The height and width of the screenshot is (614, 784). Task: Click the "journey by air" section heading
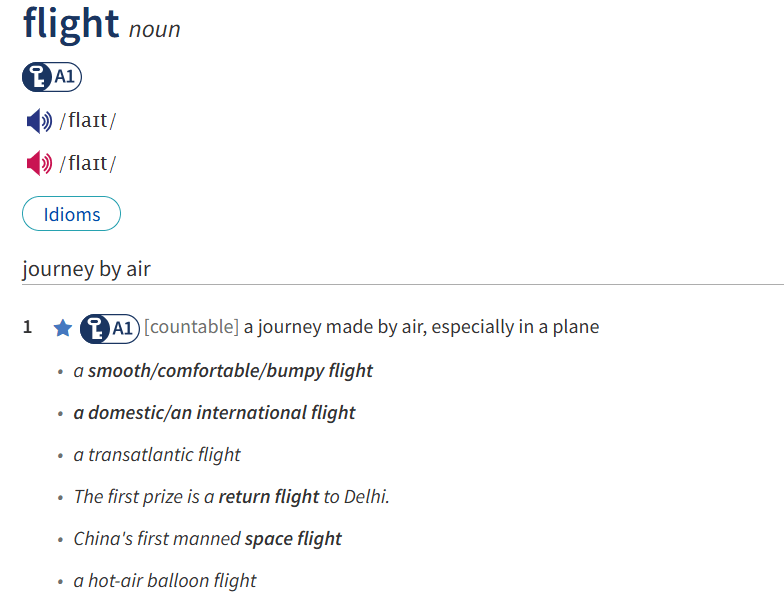86,269
